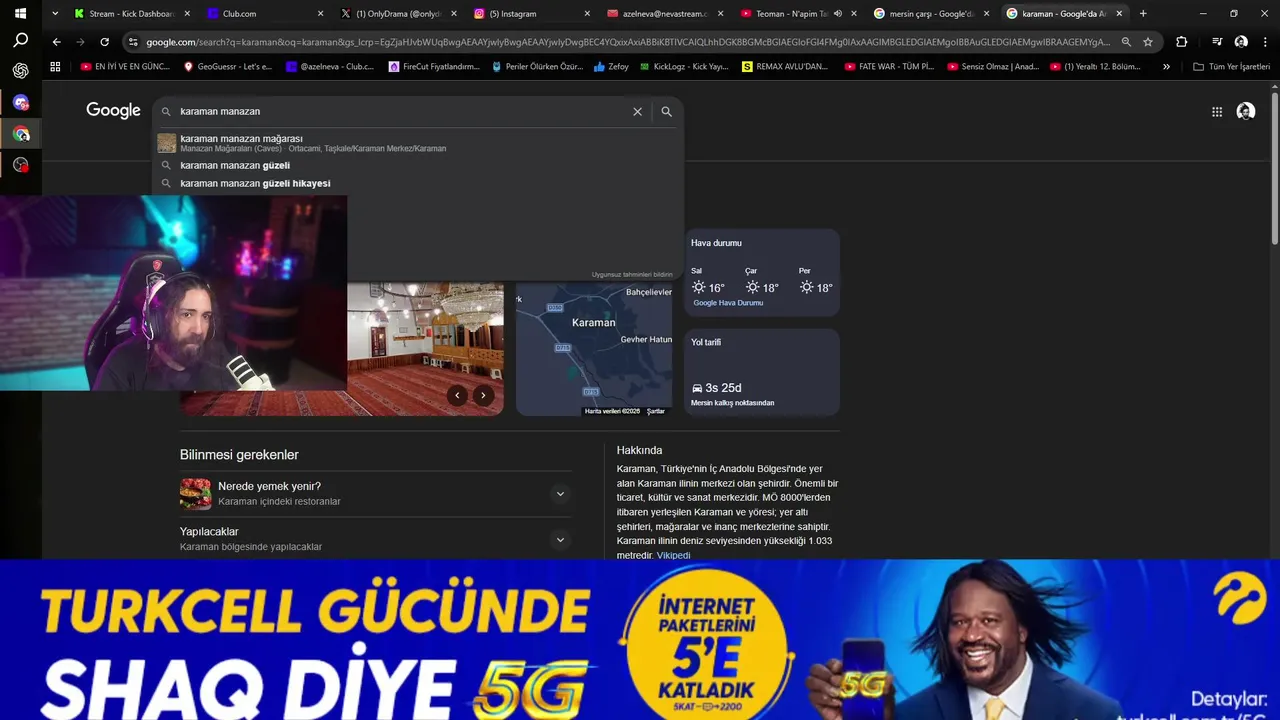Open the media controls button
This screenshot has height=720, width=1280.
click(1216, 42)
